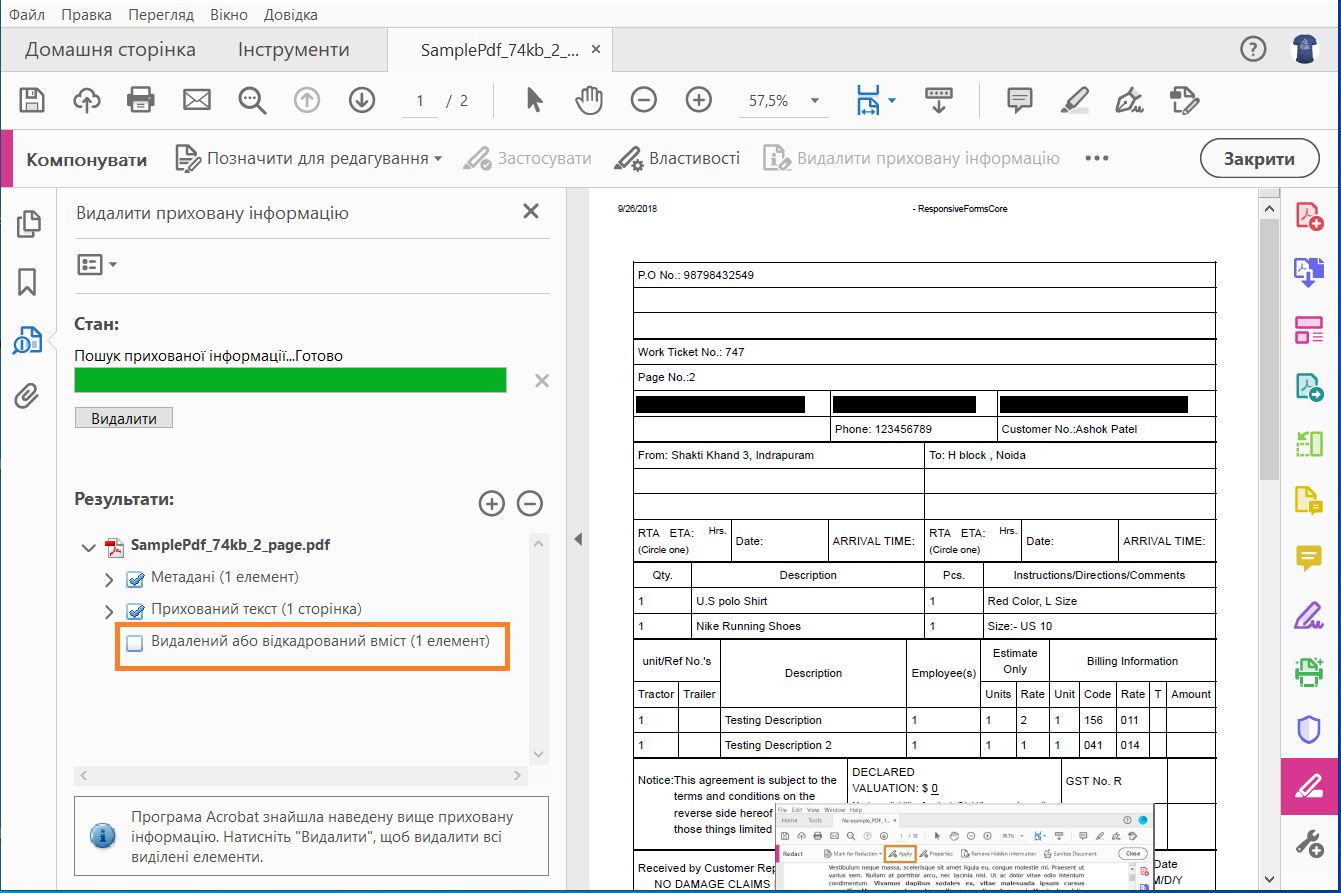Collapse all results with the minus circle

click(x=530, y=503)
